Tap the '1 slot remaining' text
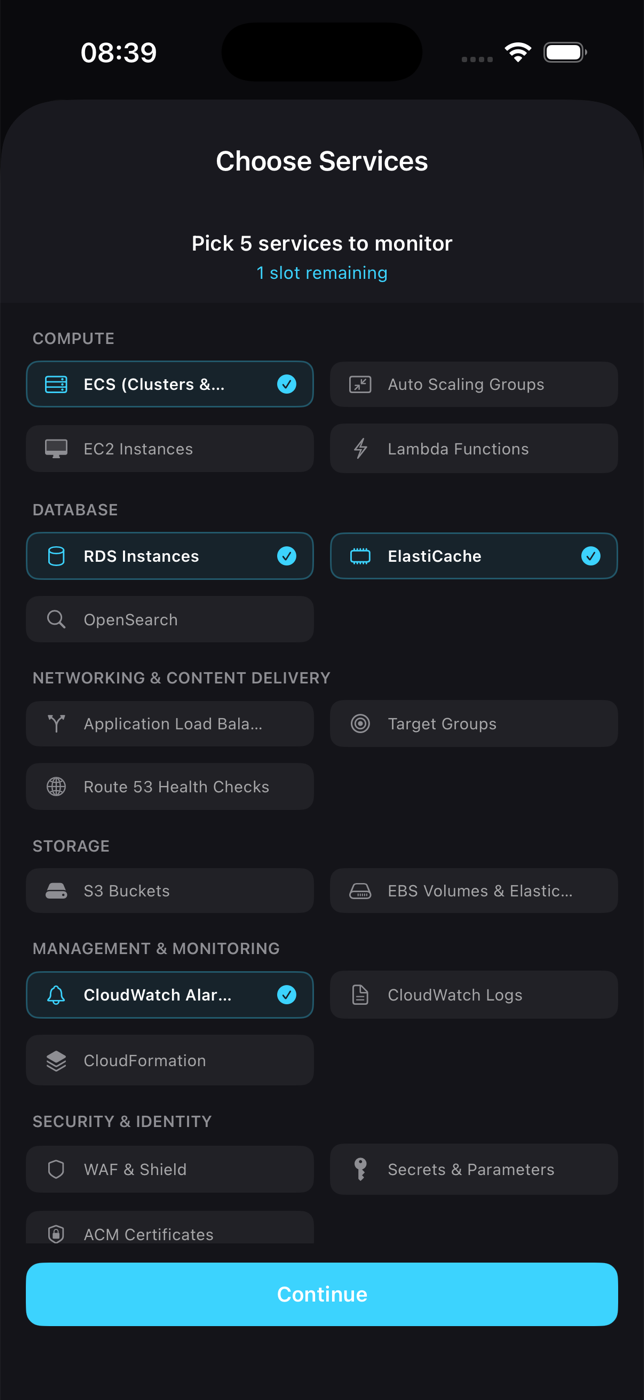644x1400 pixels. click(x=322, y=273)
